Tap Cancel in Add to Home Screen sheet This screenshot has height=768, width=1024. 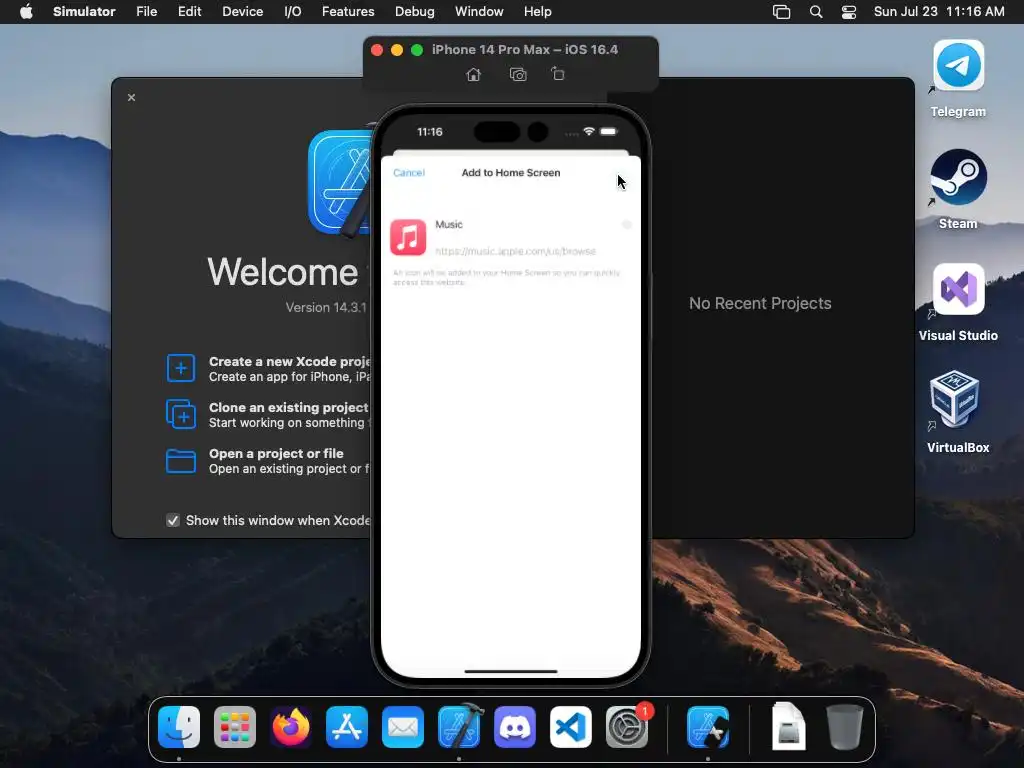pyautogui.click(x=409, y=173)
